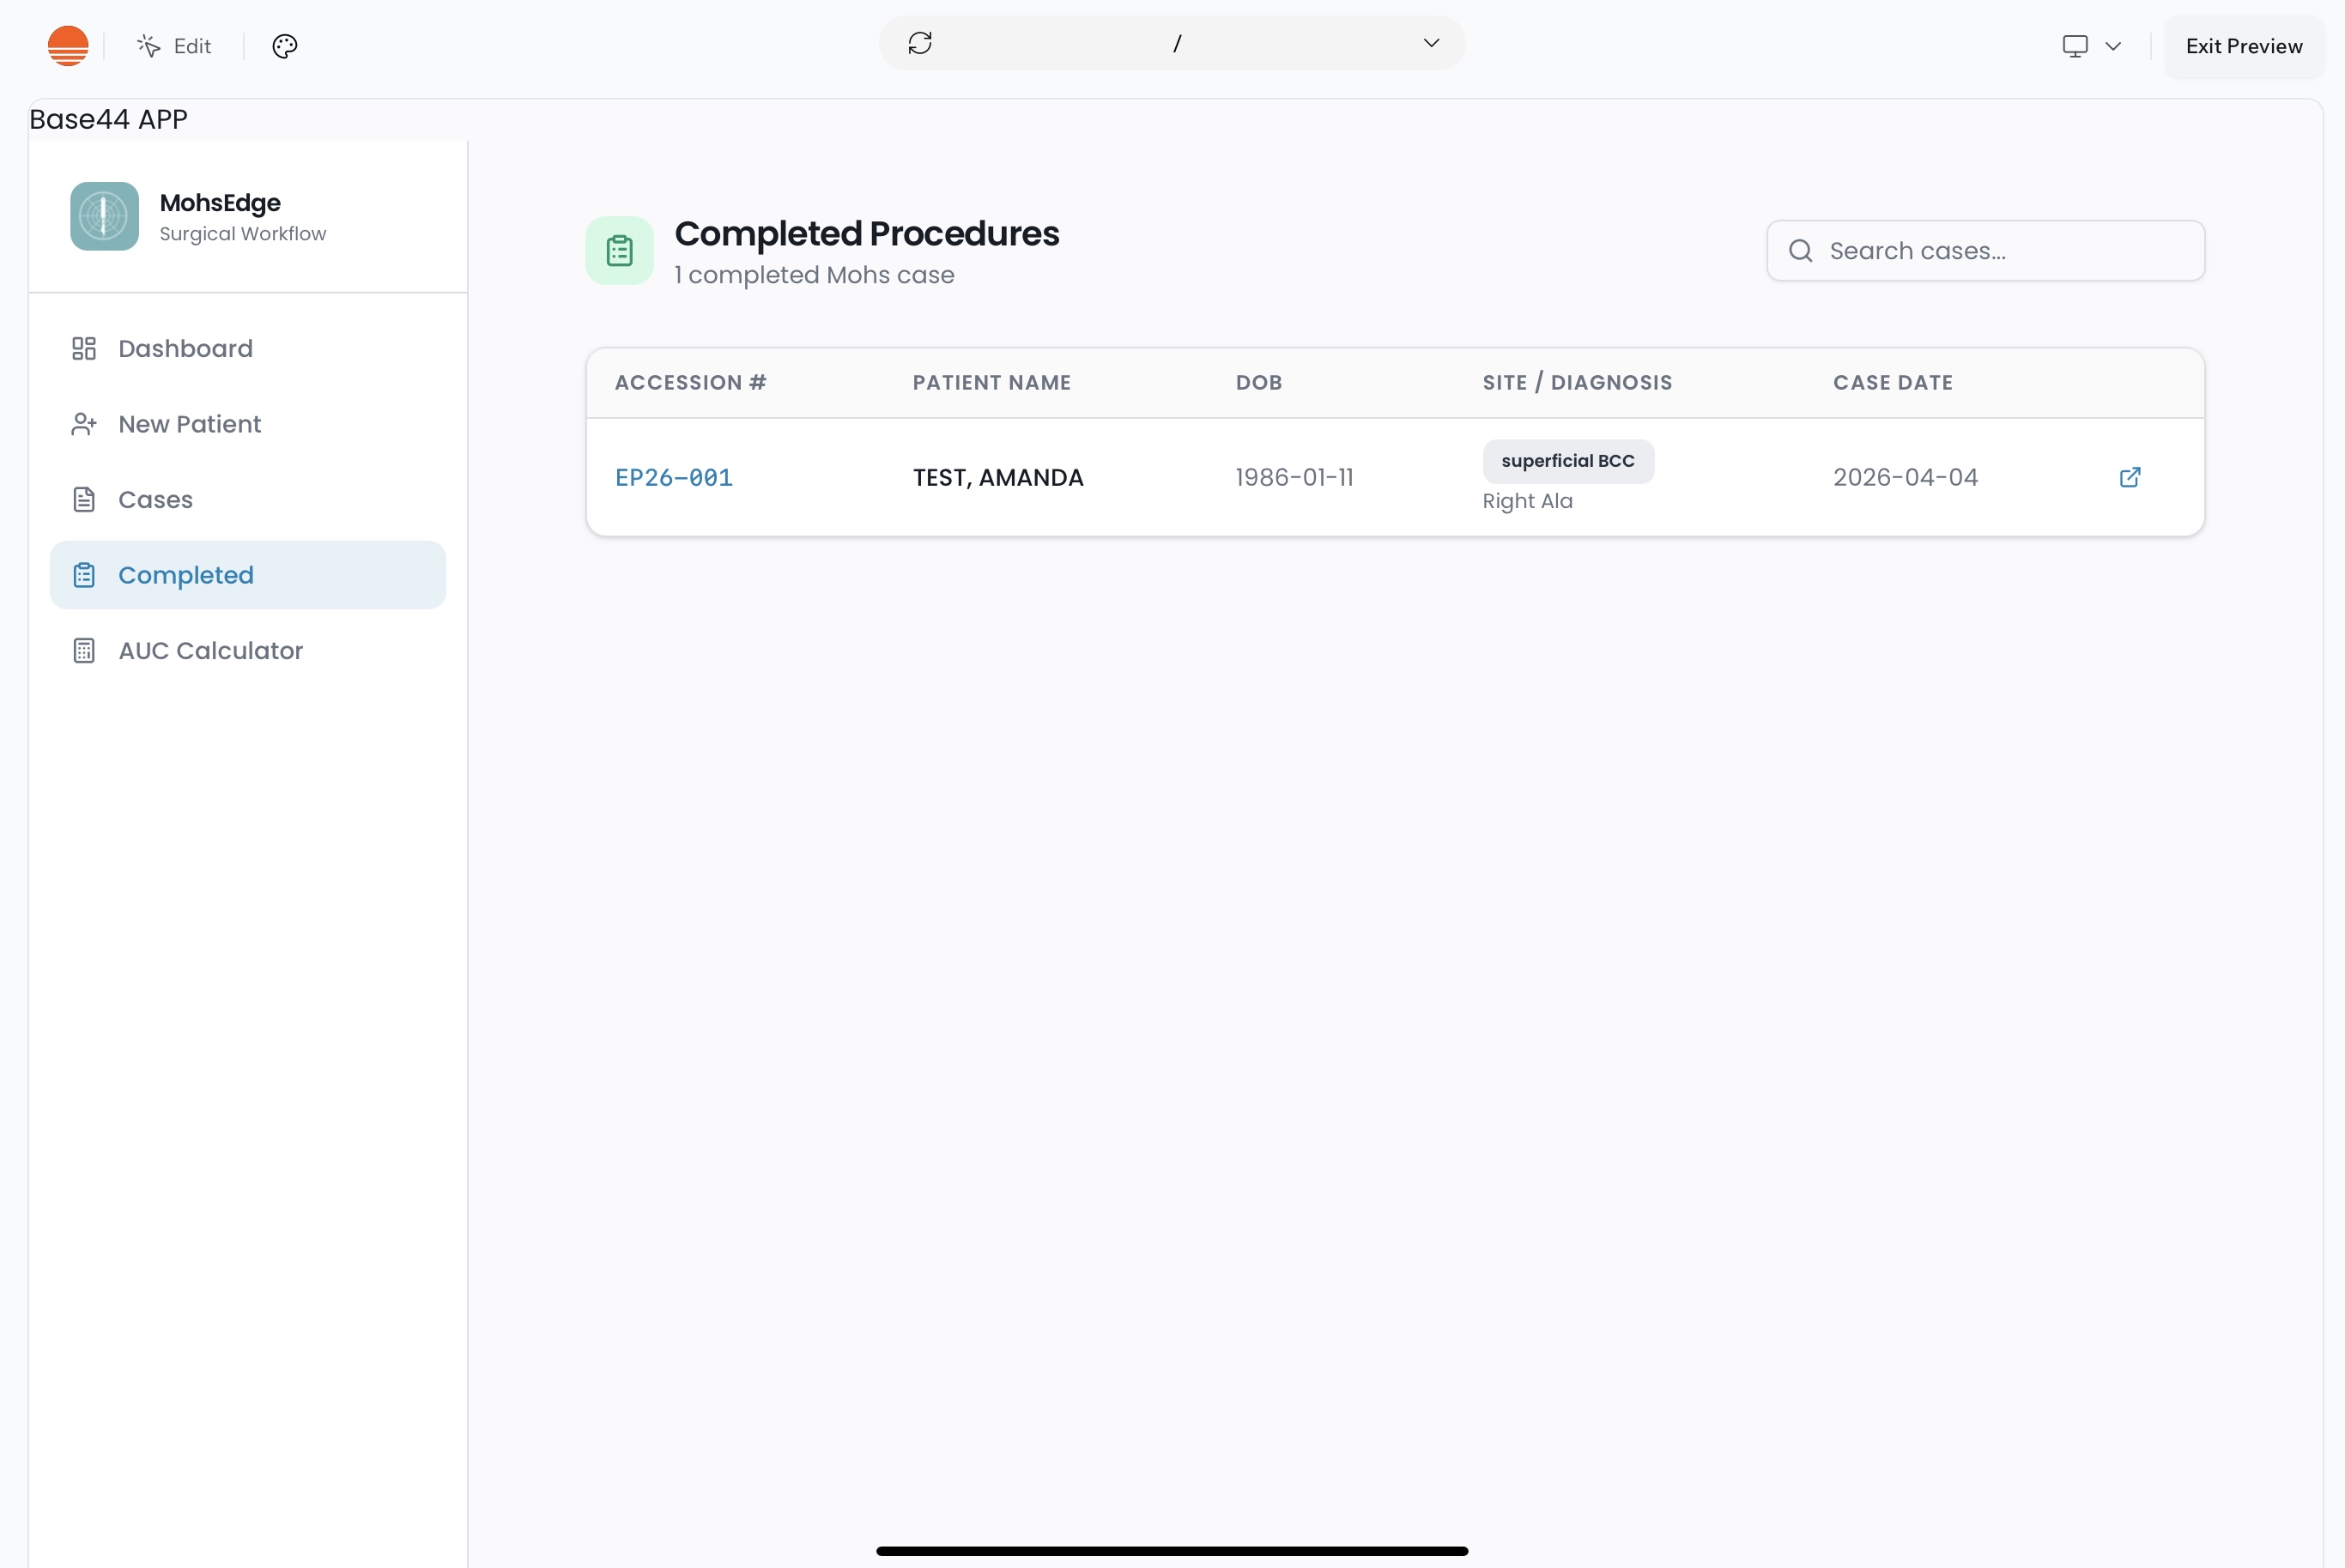Click the search magnifier icon
This screenshot has width=2345, height=1568.
click(x=1801, y=251)
